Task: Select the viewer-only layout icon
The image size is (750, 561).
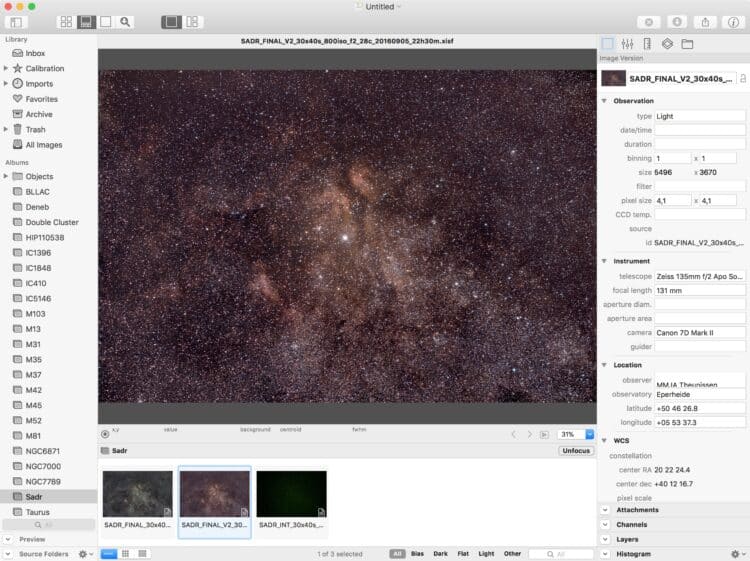Action: pos(106,22)
